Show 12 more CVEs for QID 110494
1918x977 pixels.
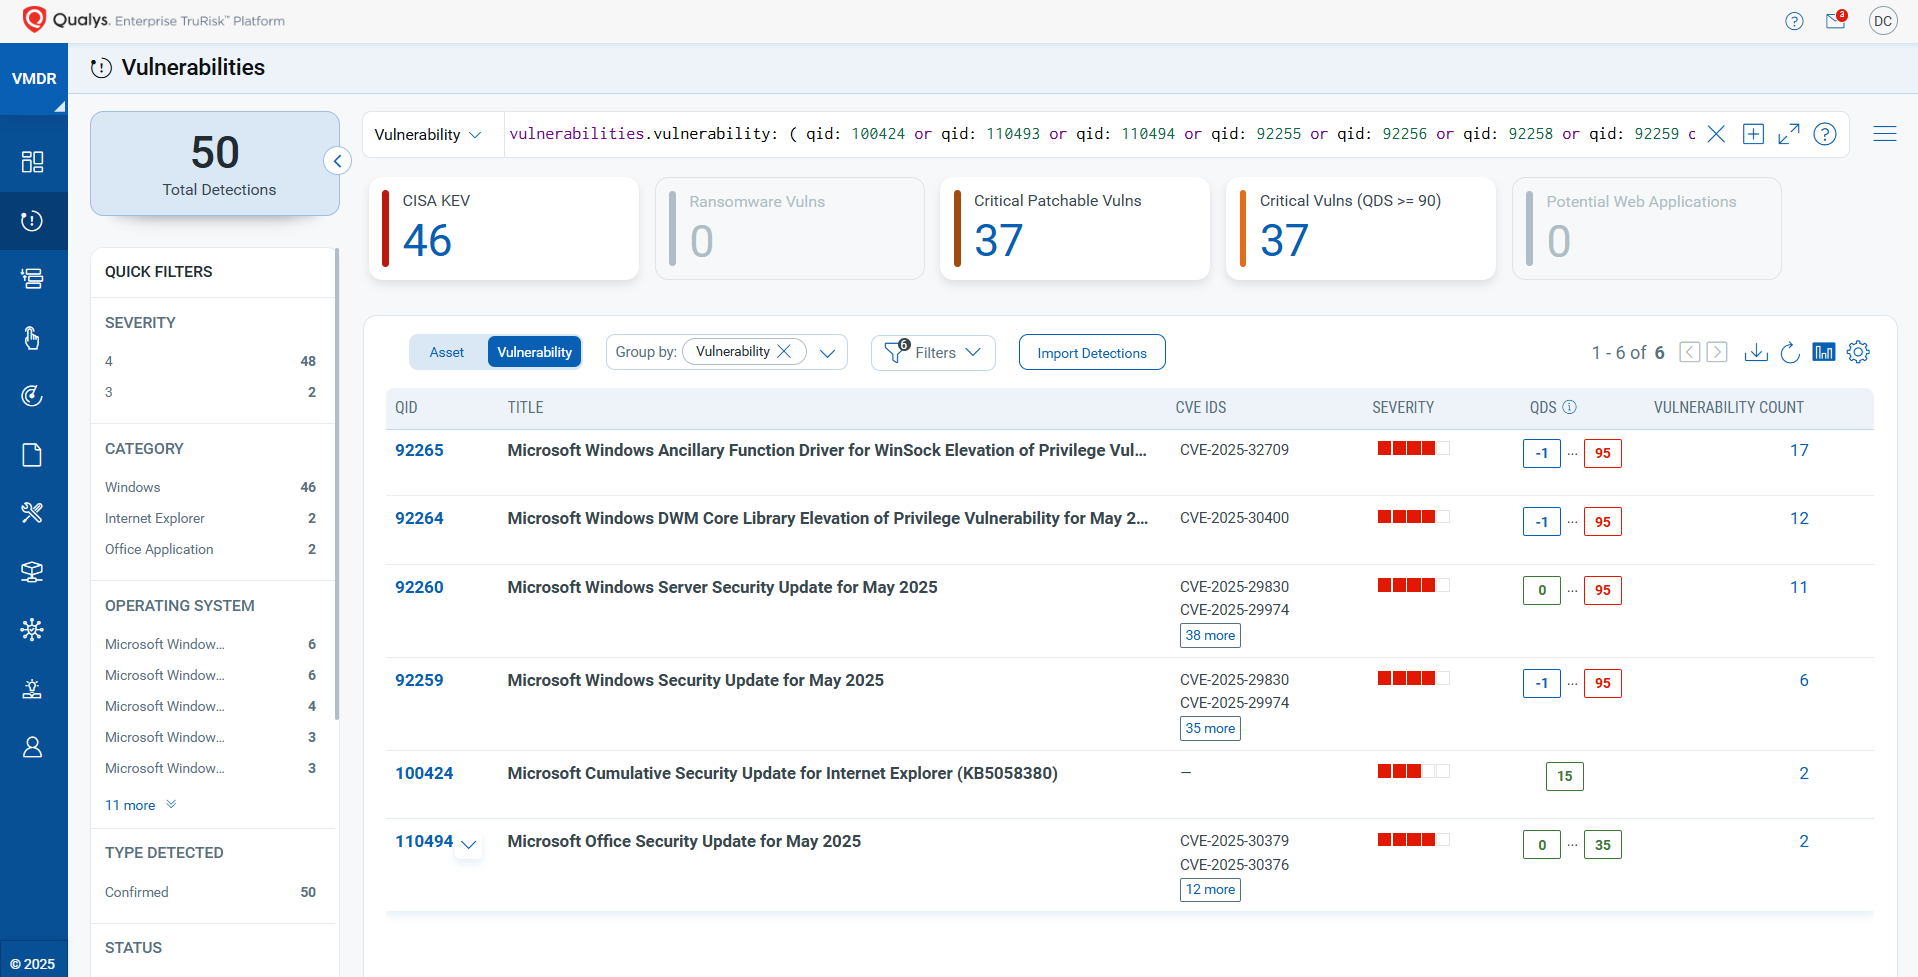(1210, 889)
